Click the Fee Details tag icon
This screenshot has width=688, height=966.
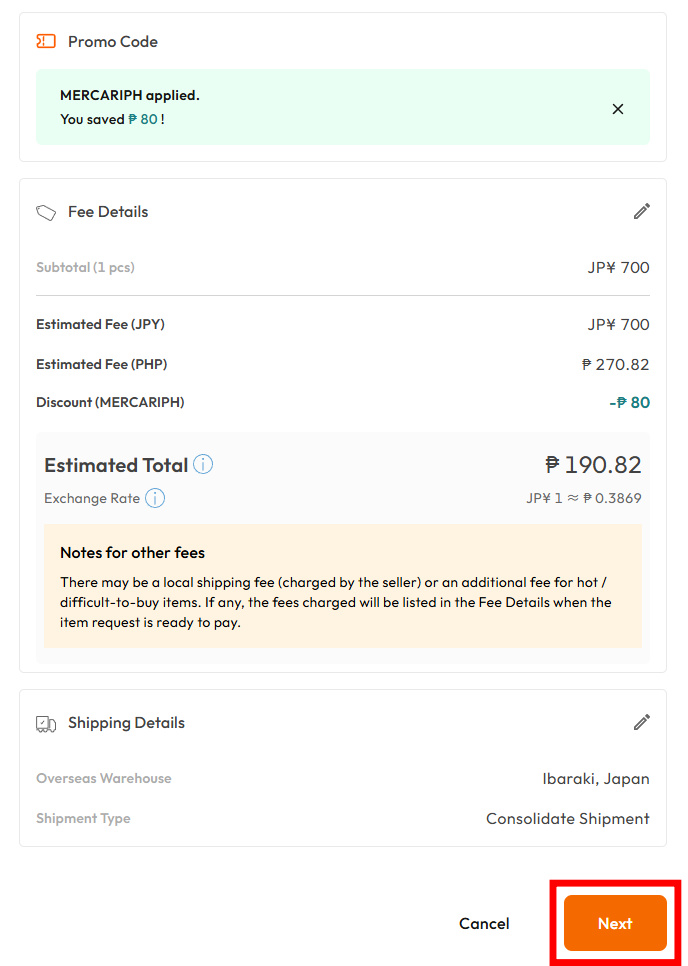tap(46, 213)
